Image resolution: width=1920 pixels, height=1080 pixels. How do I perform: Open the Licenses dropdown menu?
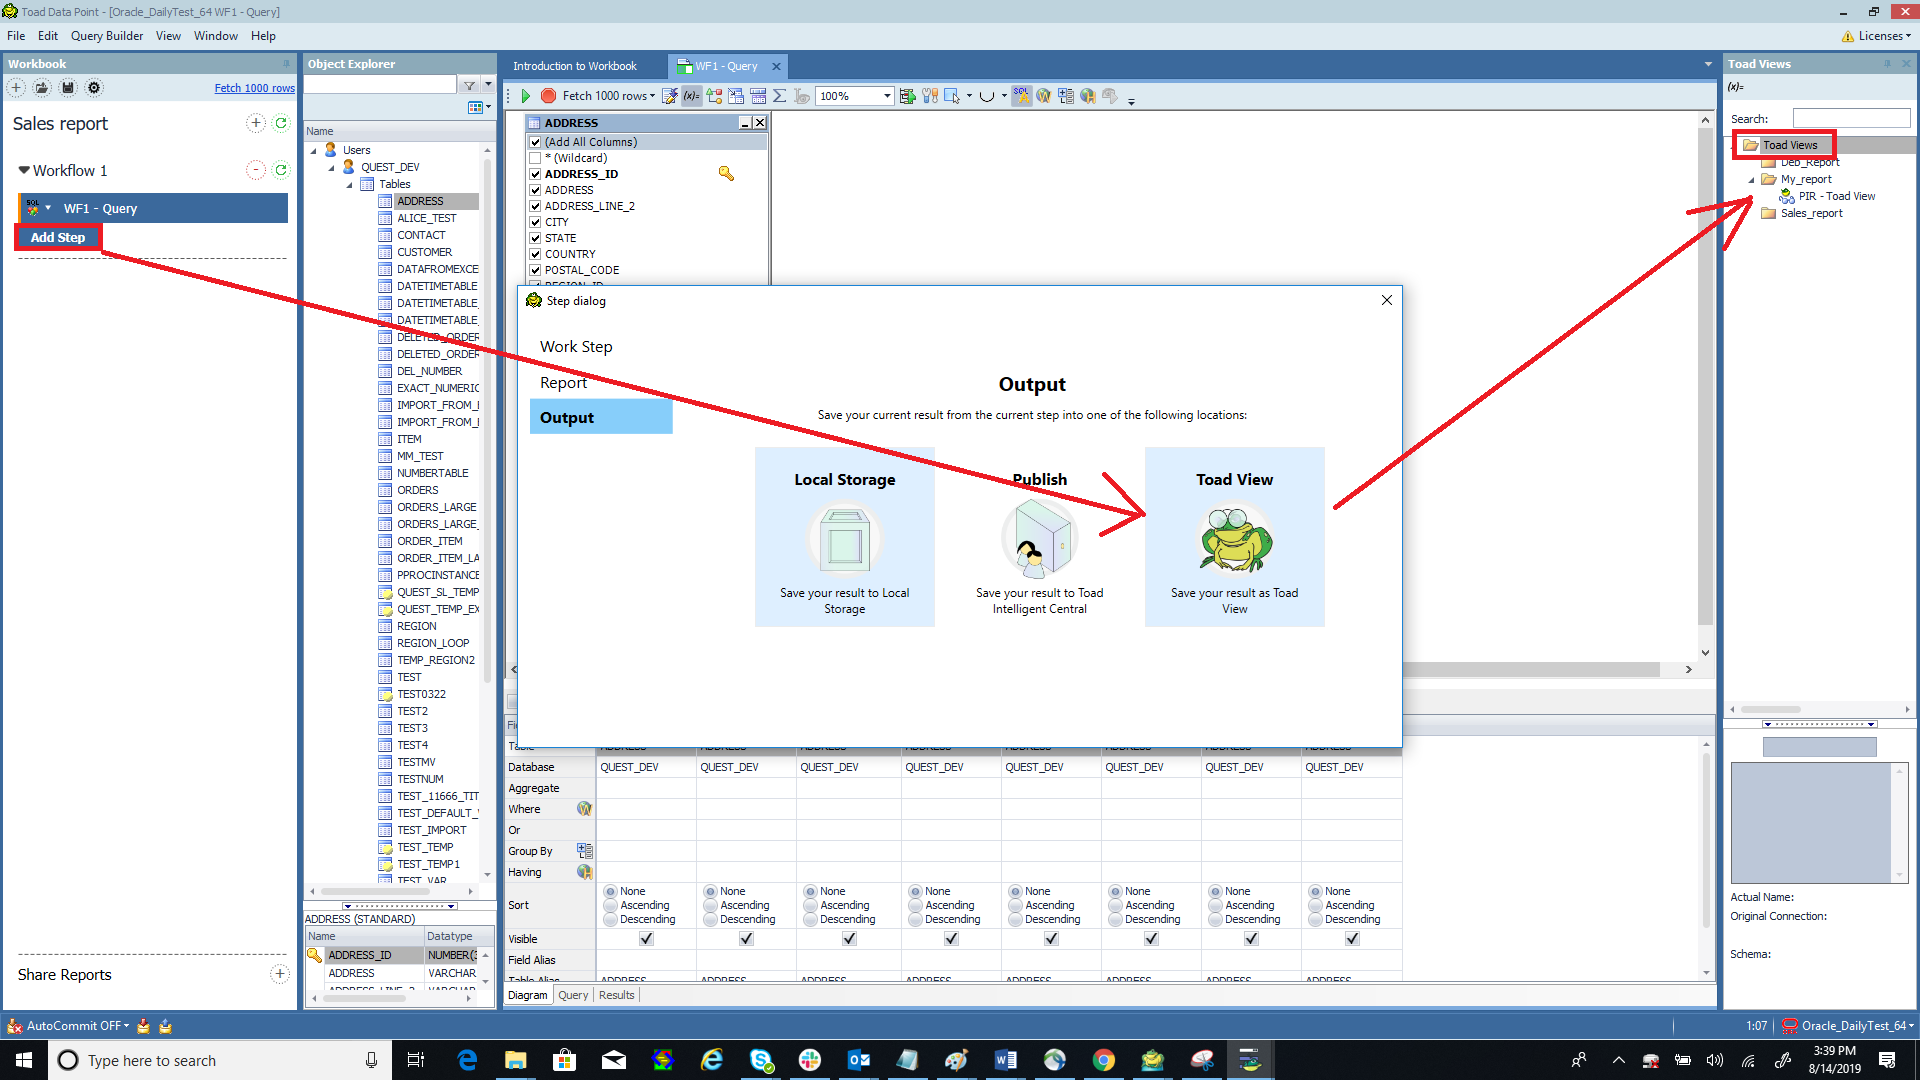tap(1877, 36)
